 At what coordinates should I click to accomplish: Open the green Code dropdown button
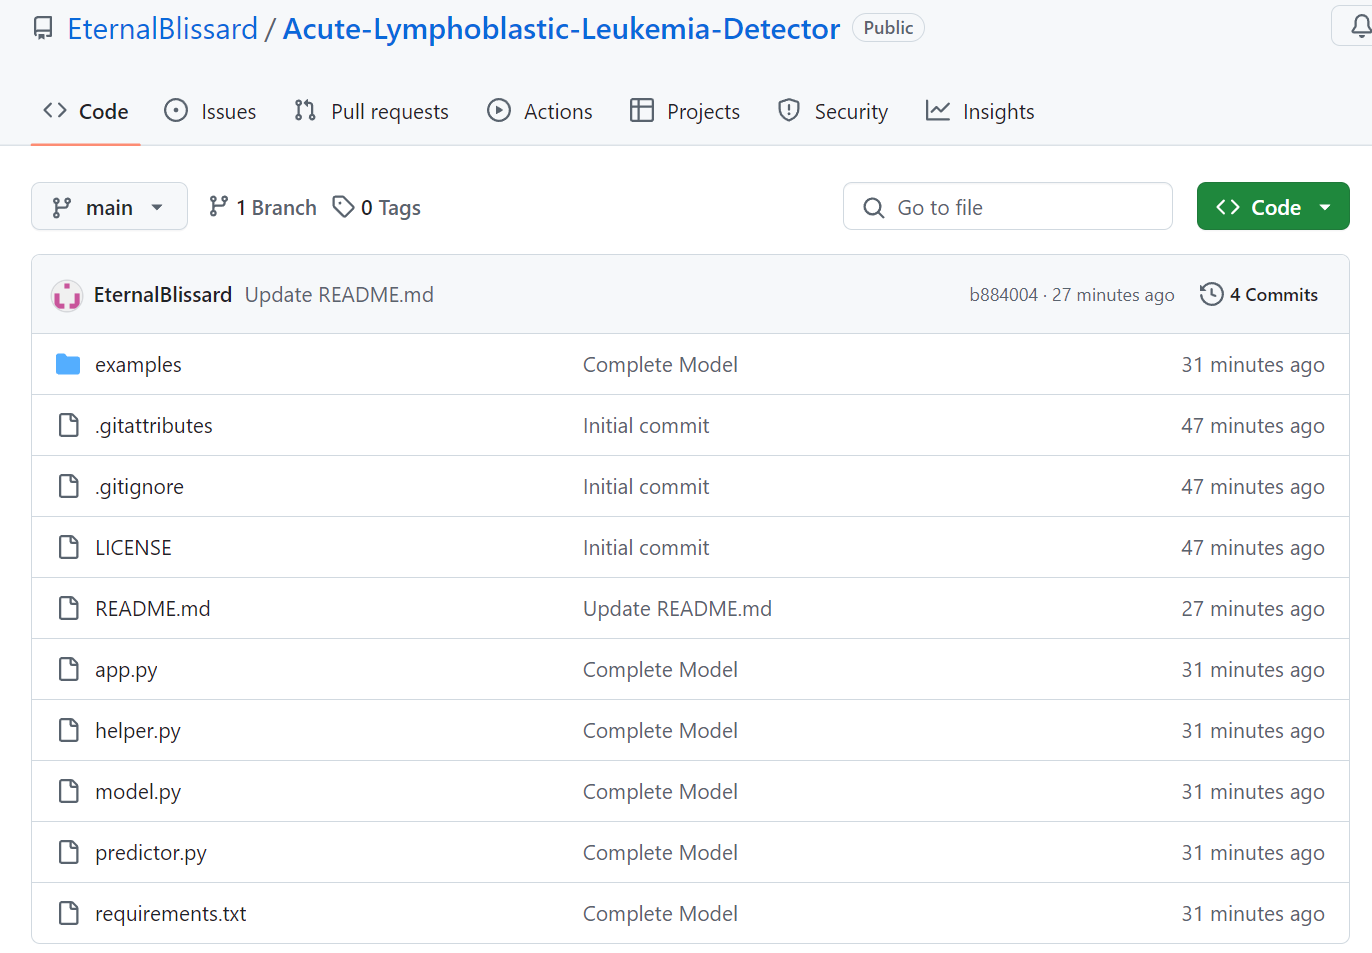pyautogui.click(x=1272, y=207)
